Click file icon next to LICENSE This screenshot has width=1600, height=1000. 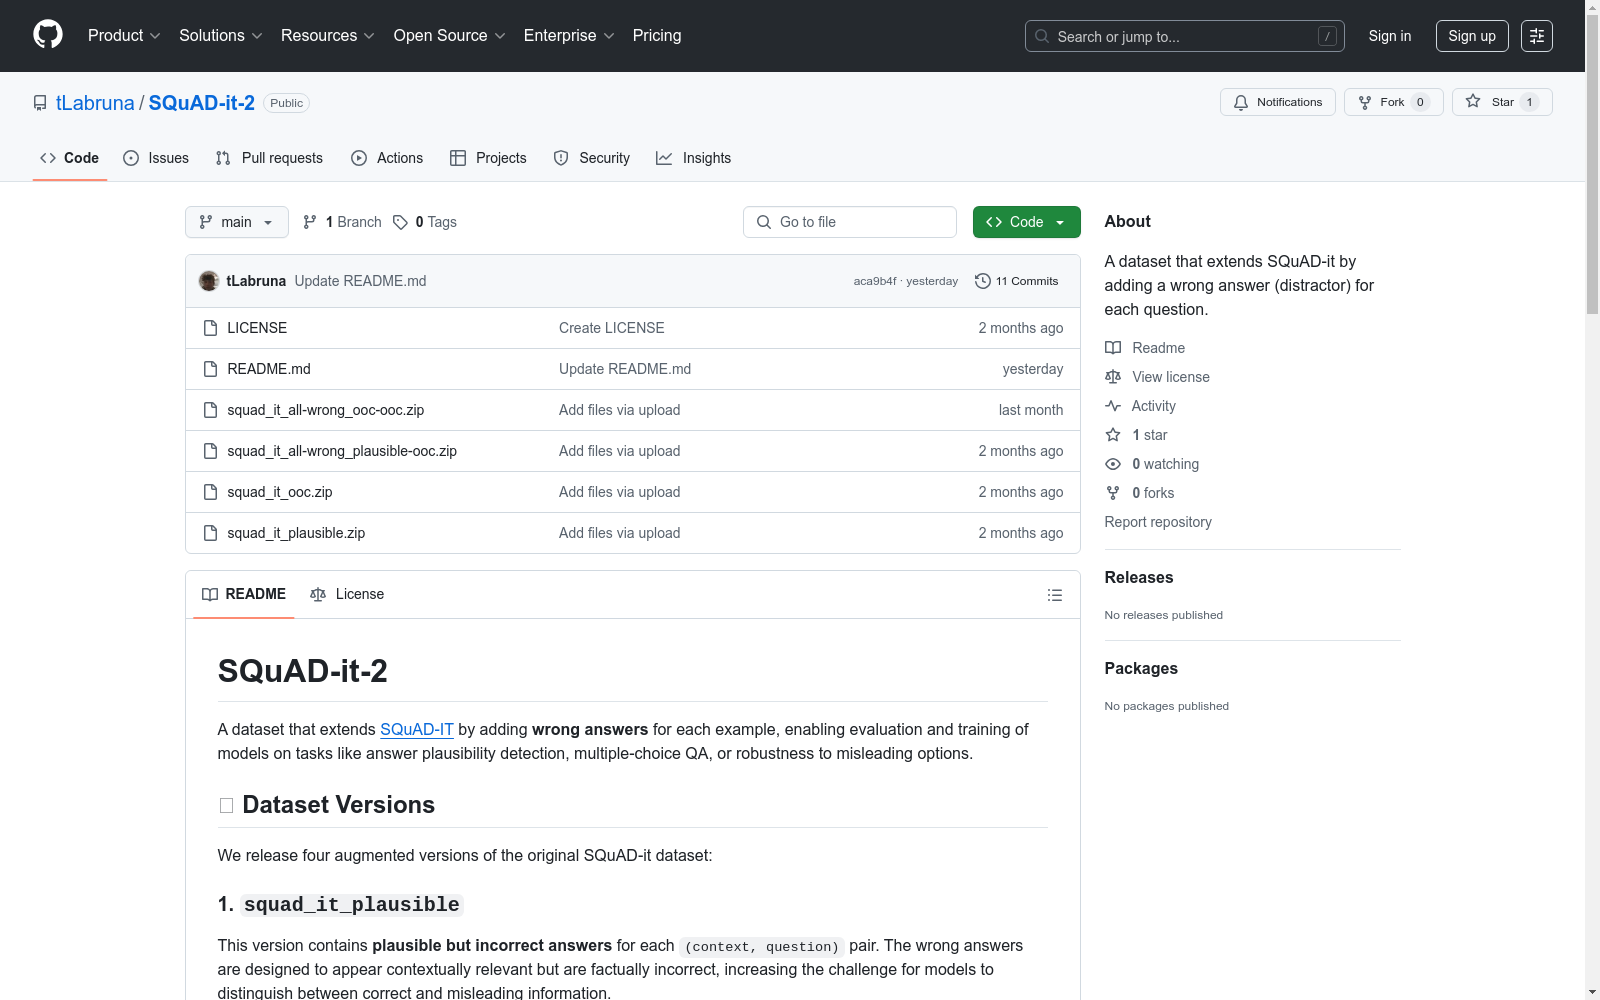[210, 328]
